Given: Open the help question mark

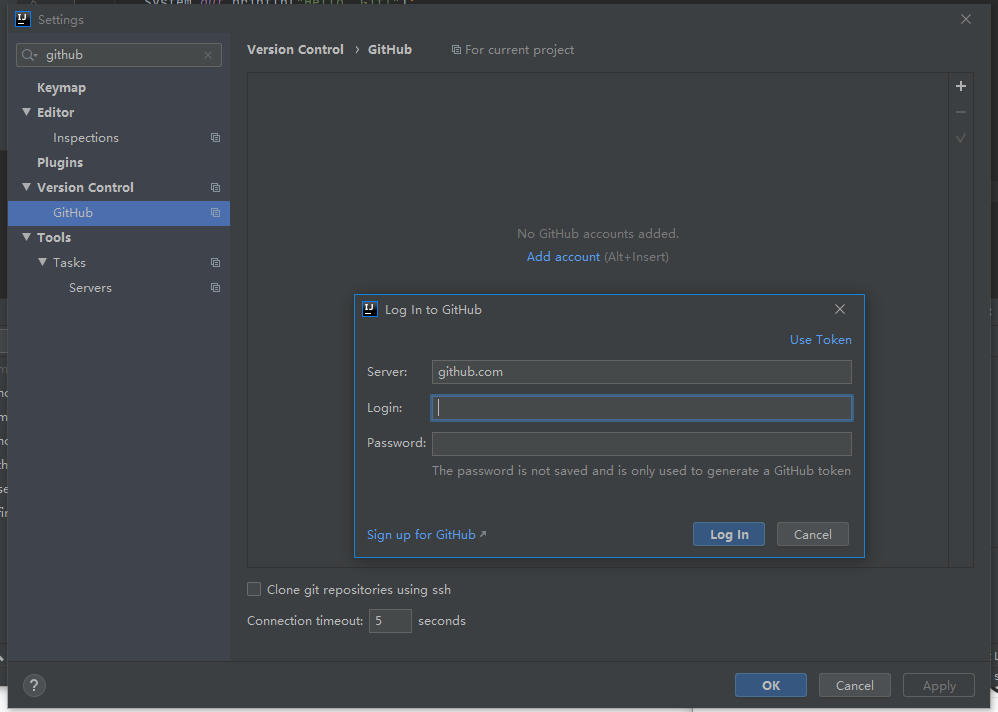Looking at the screenshot, I should pyautogui.click(x=34, y=685).
